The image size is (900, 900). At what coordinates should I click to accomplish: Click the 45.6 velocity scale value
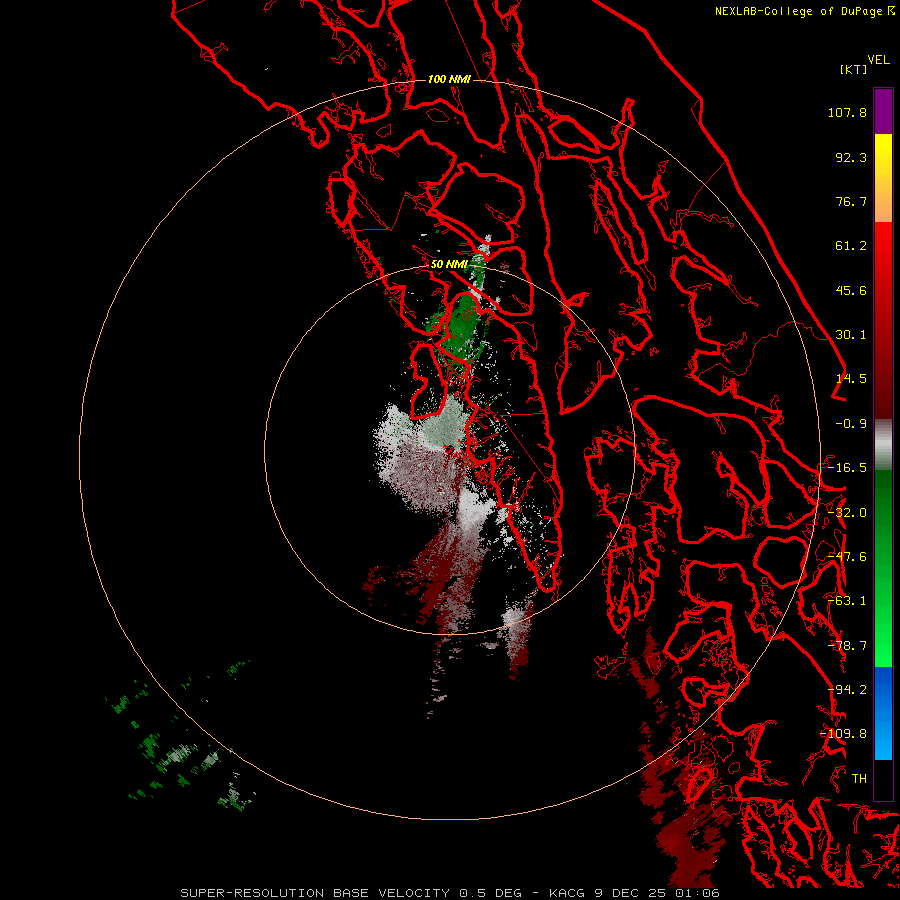[851, 290]
